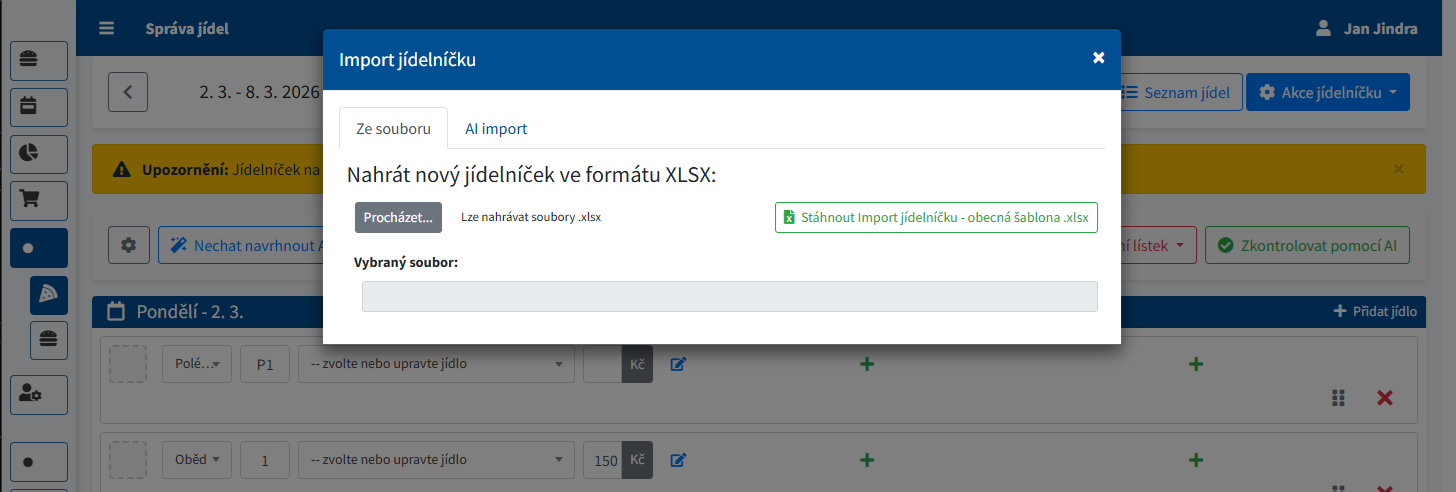Click the price field showing 150

tap(602, 460)
